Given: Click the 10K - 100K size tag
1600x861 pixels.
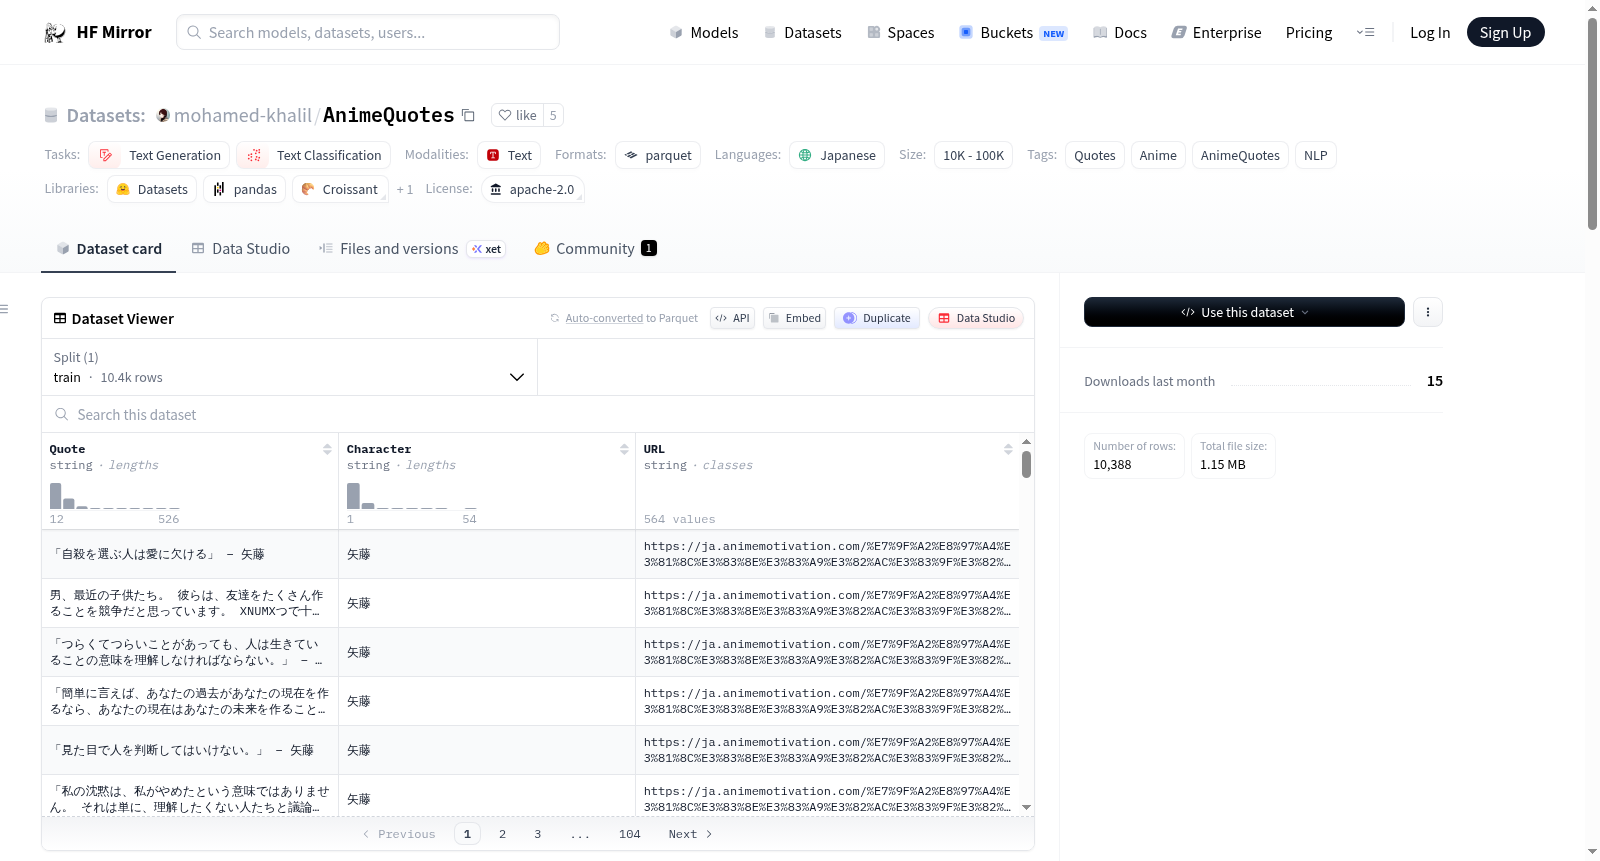Looking at the screenshot, I should click(973, 155).
